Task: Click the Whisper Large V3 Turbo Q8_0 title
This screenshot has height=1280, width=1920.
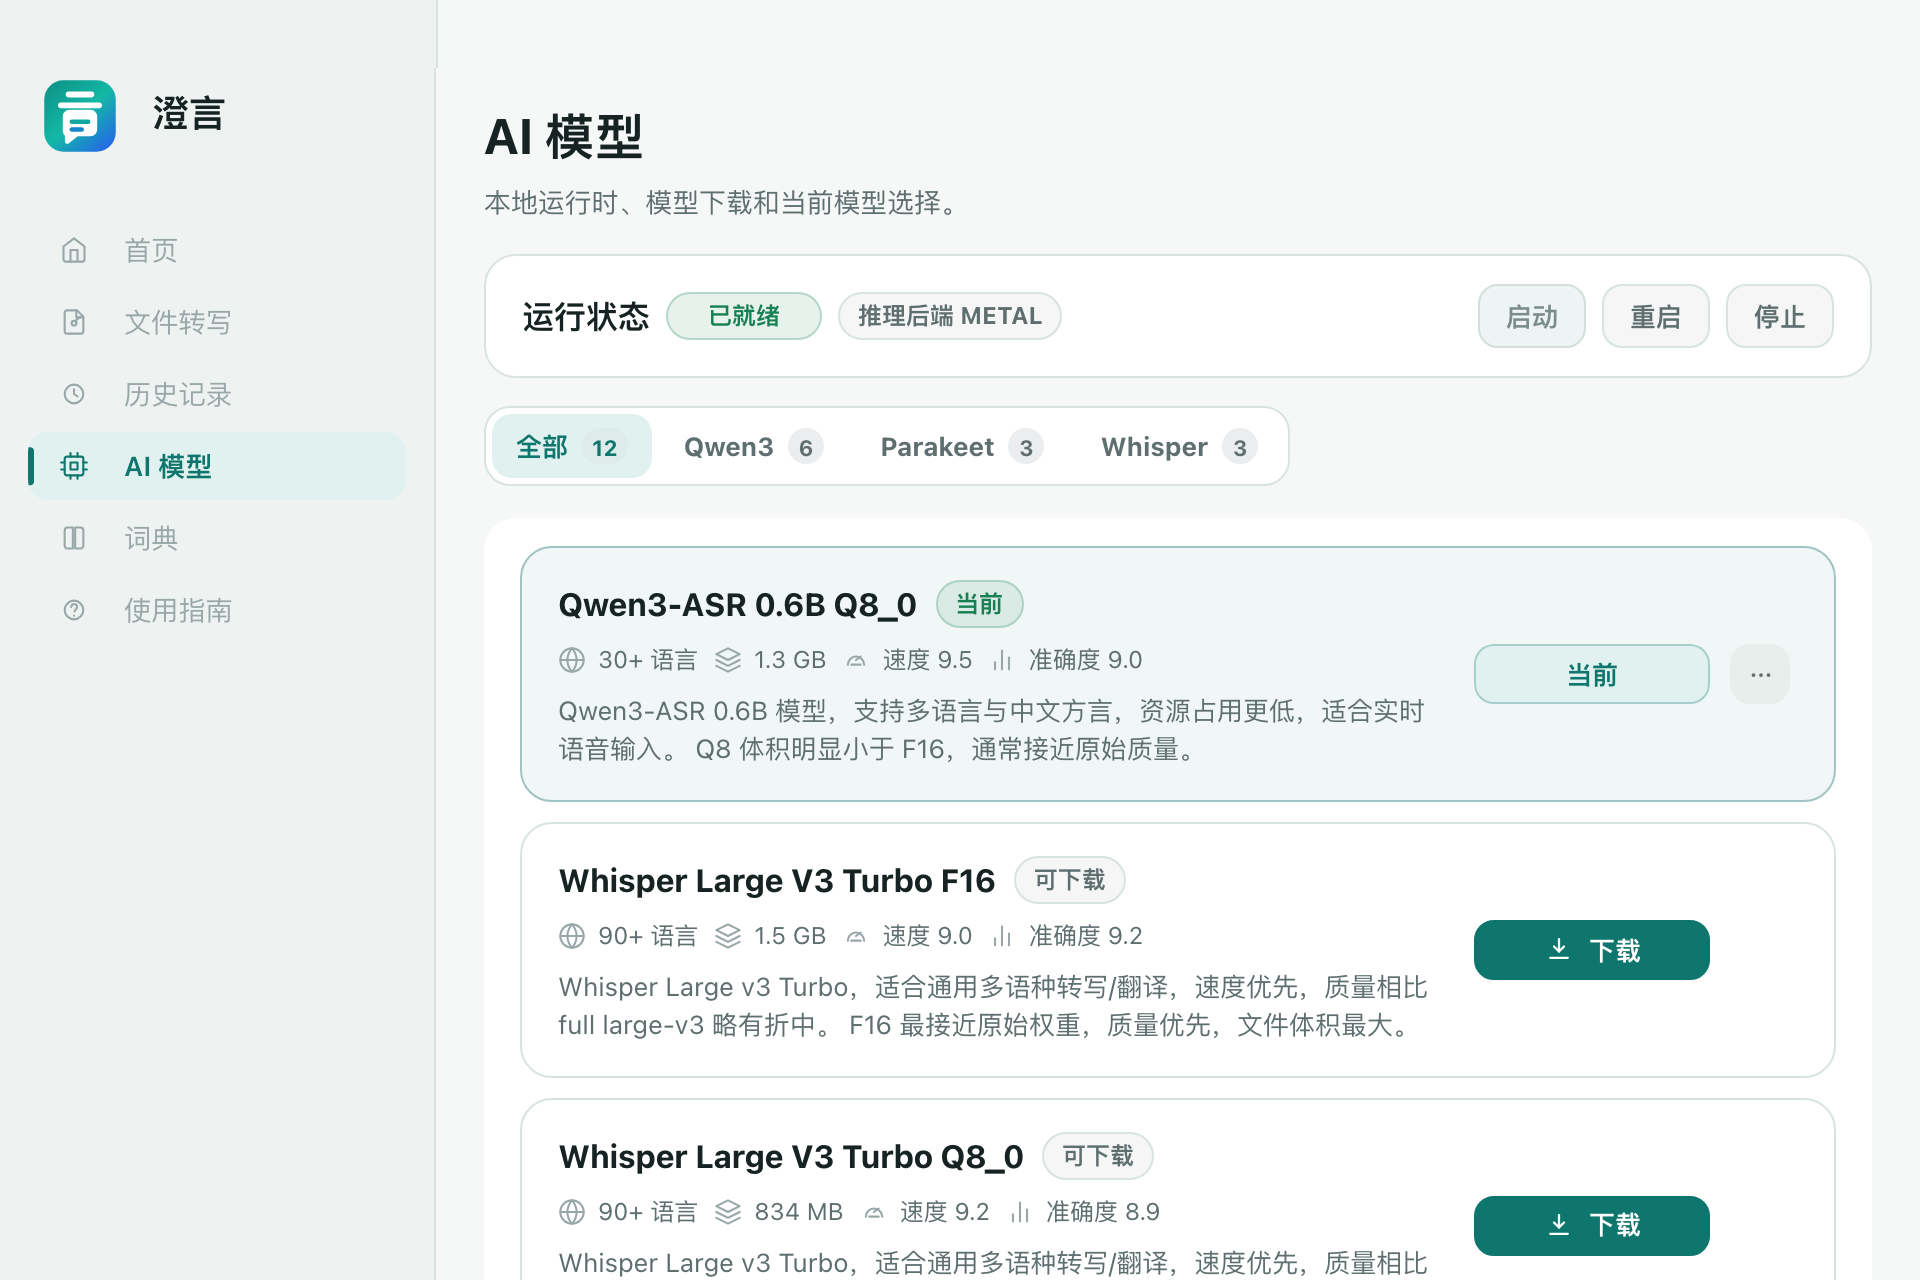Action: coord(791,1157)
